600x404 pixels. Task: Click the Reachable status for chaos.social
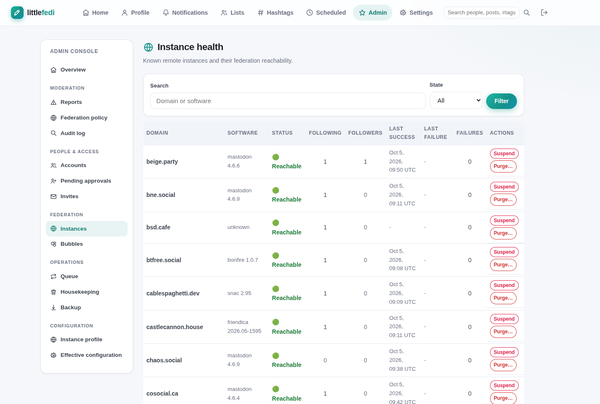pos(286,361)
